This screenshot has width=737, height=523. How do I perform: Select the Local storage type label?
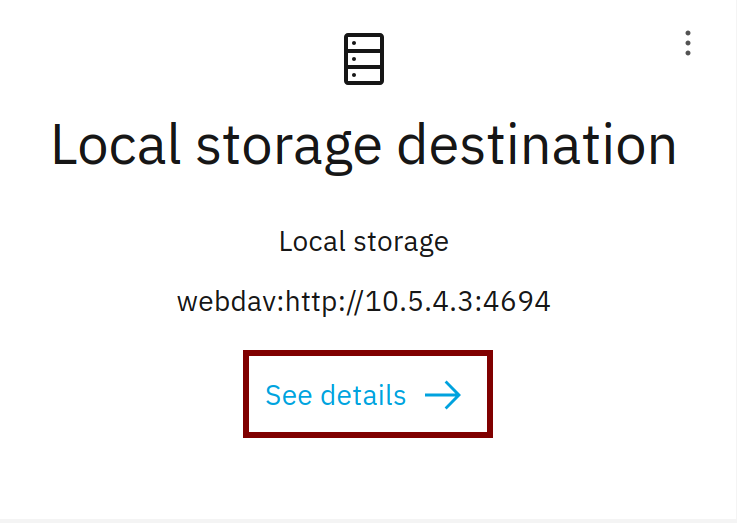364,241
